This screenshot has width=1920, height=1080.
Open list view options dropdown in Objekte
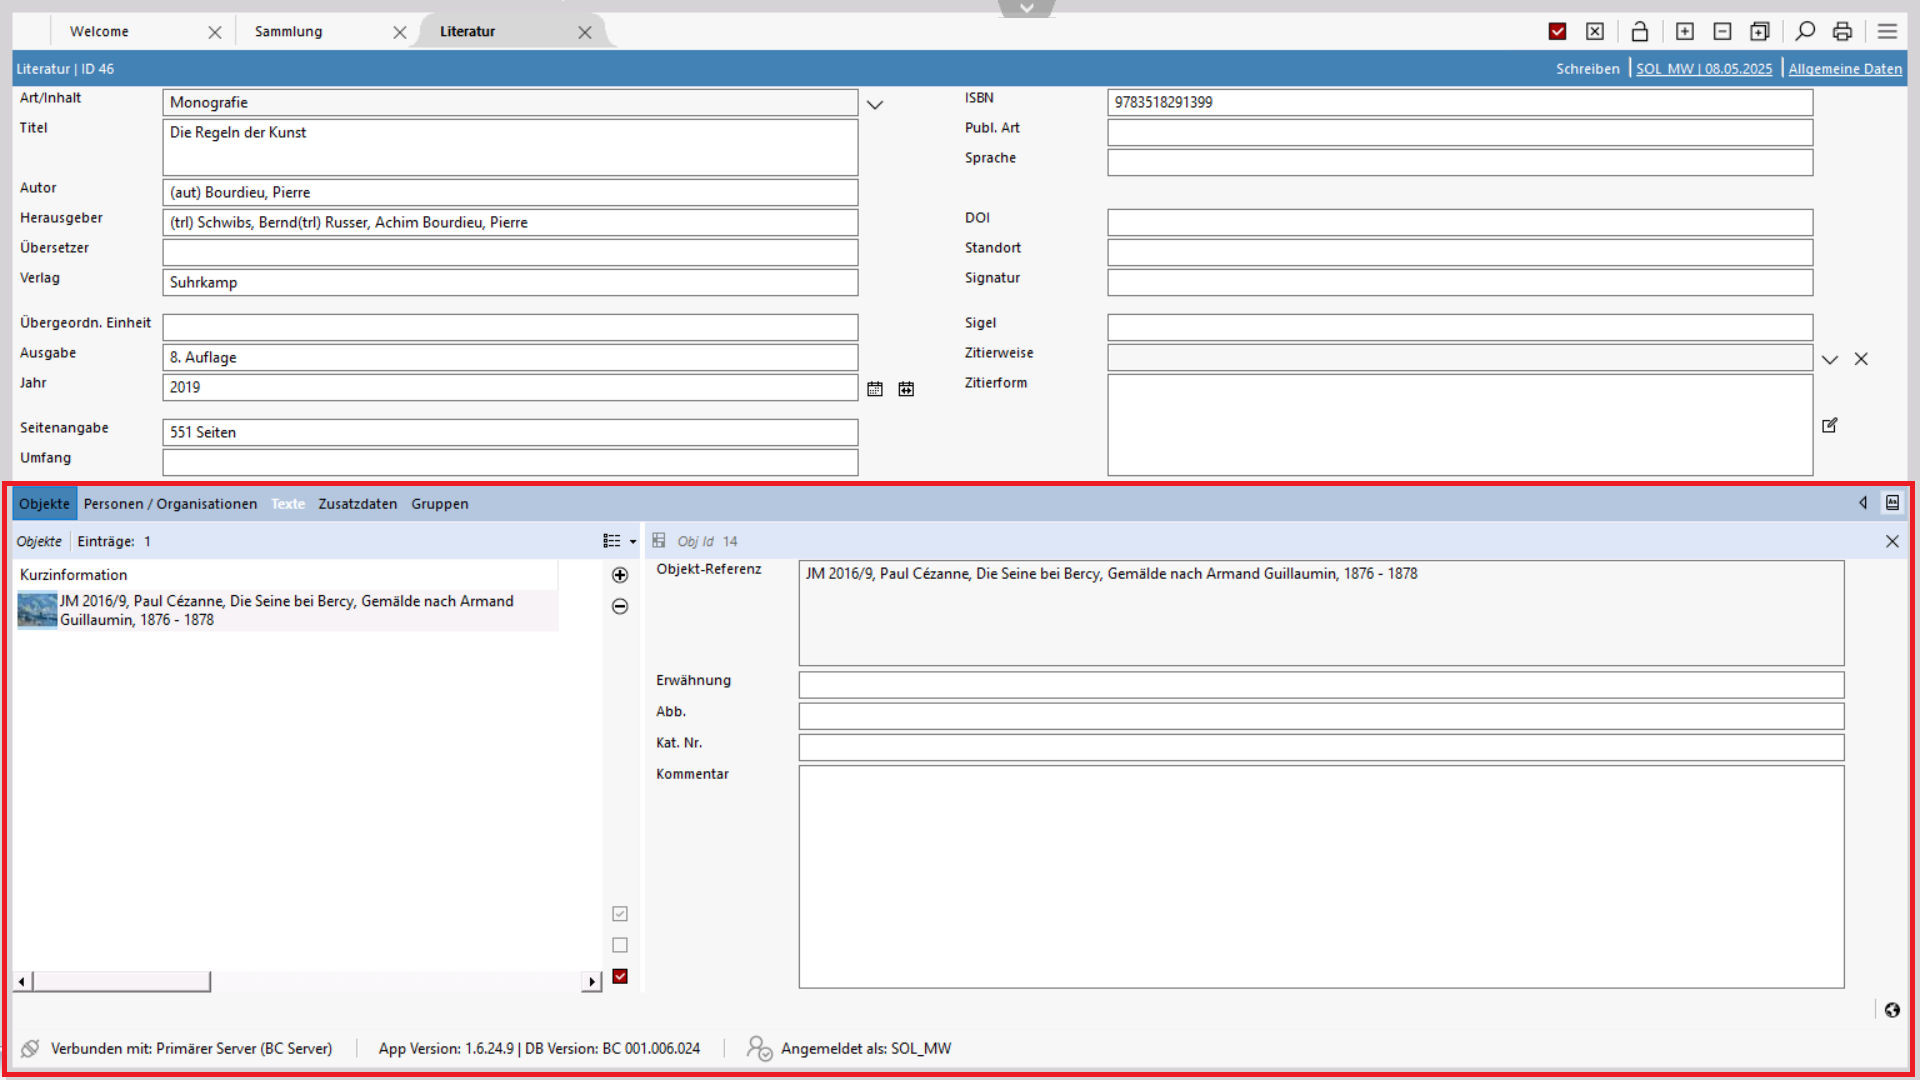(x=619, y=541)
